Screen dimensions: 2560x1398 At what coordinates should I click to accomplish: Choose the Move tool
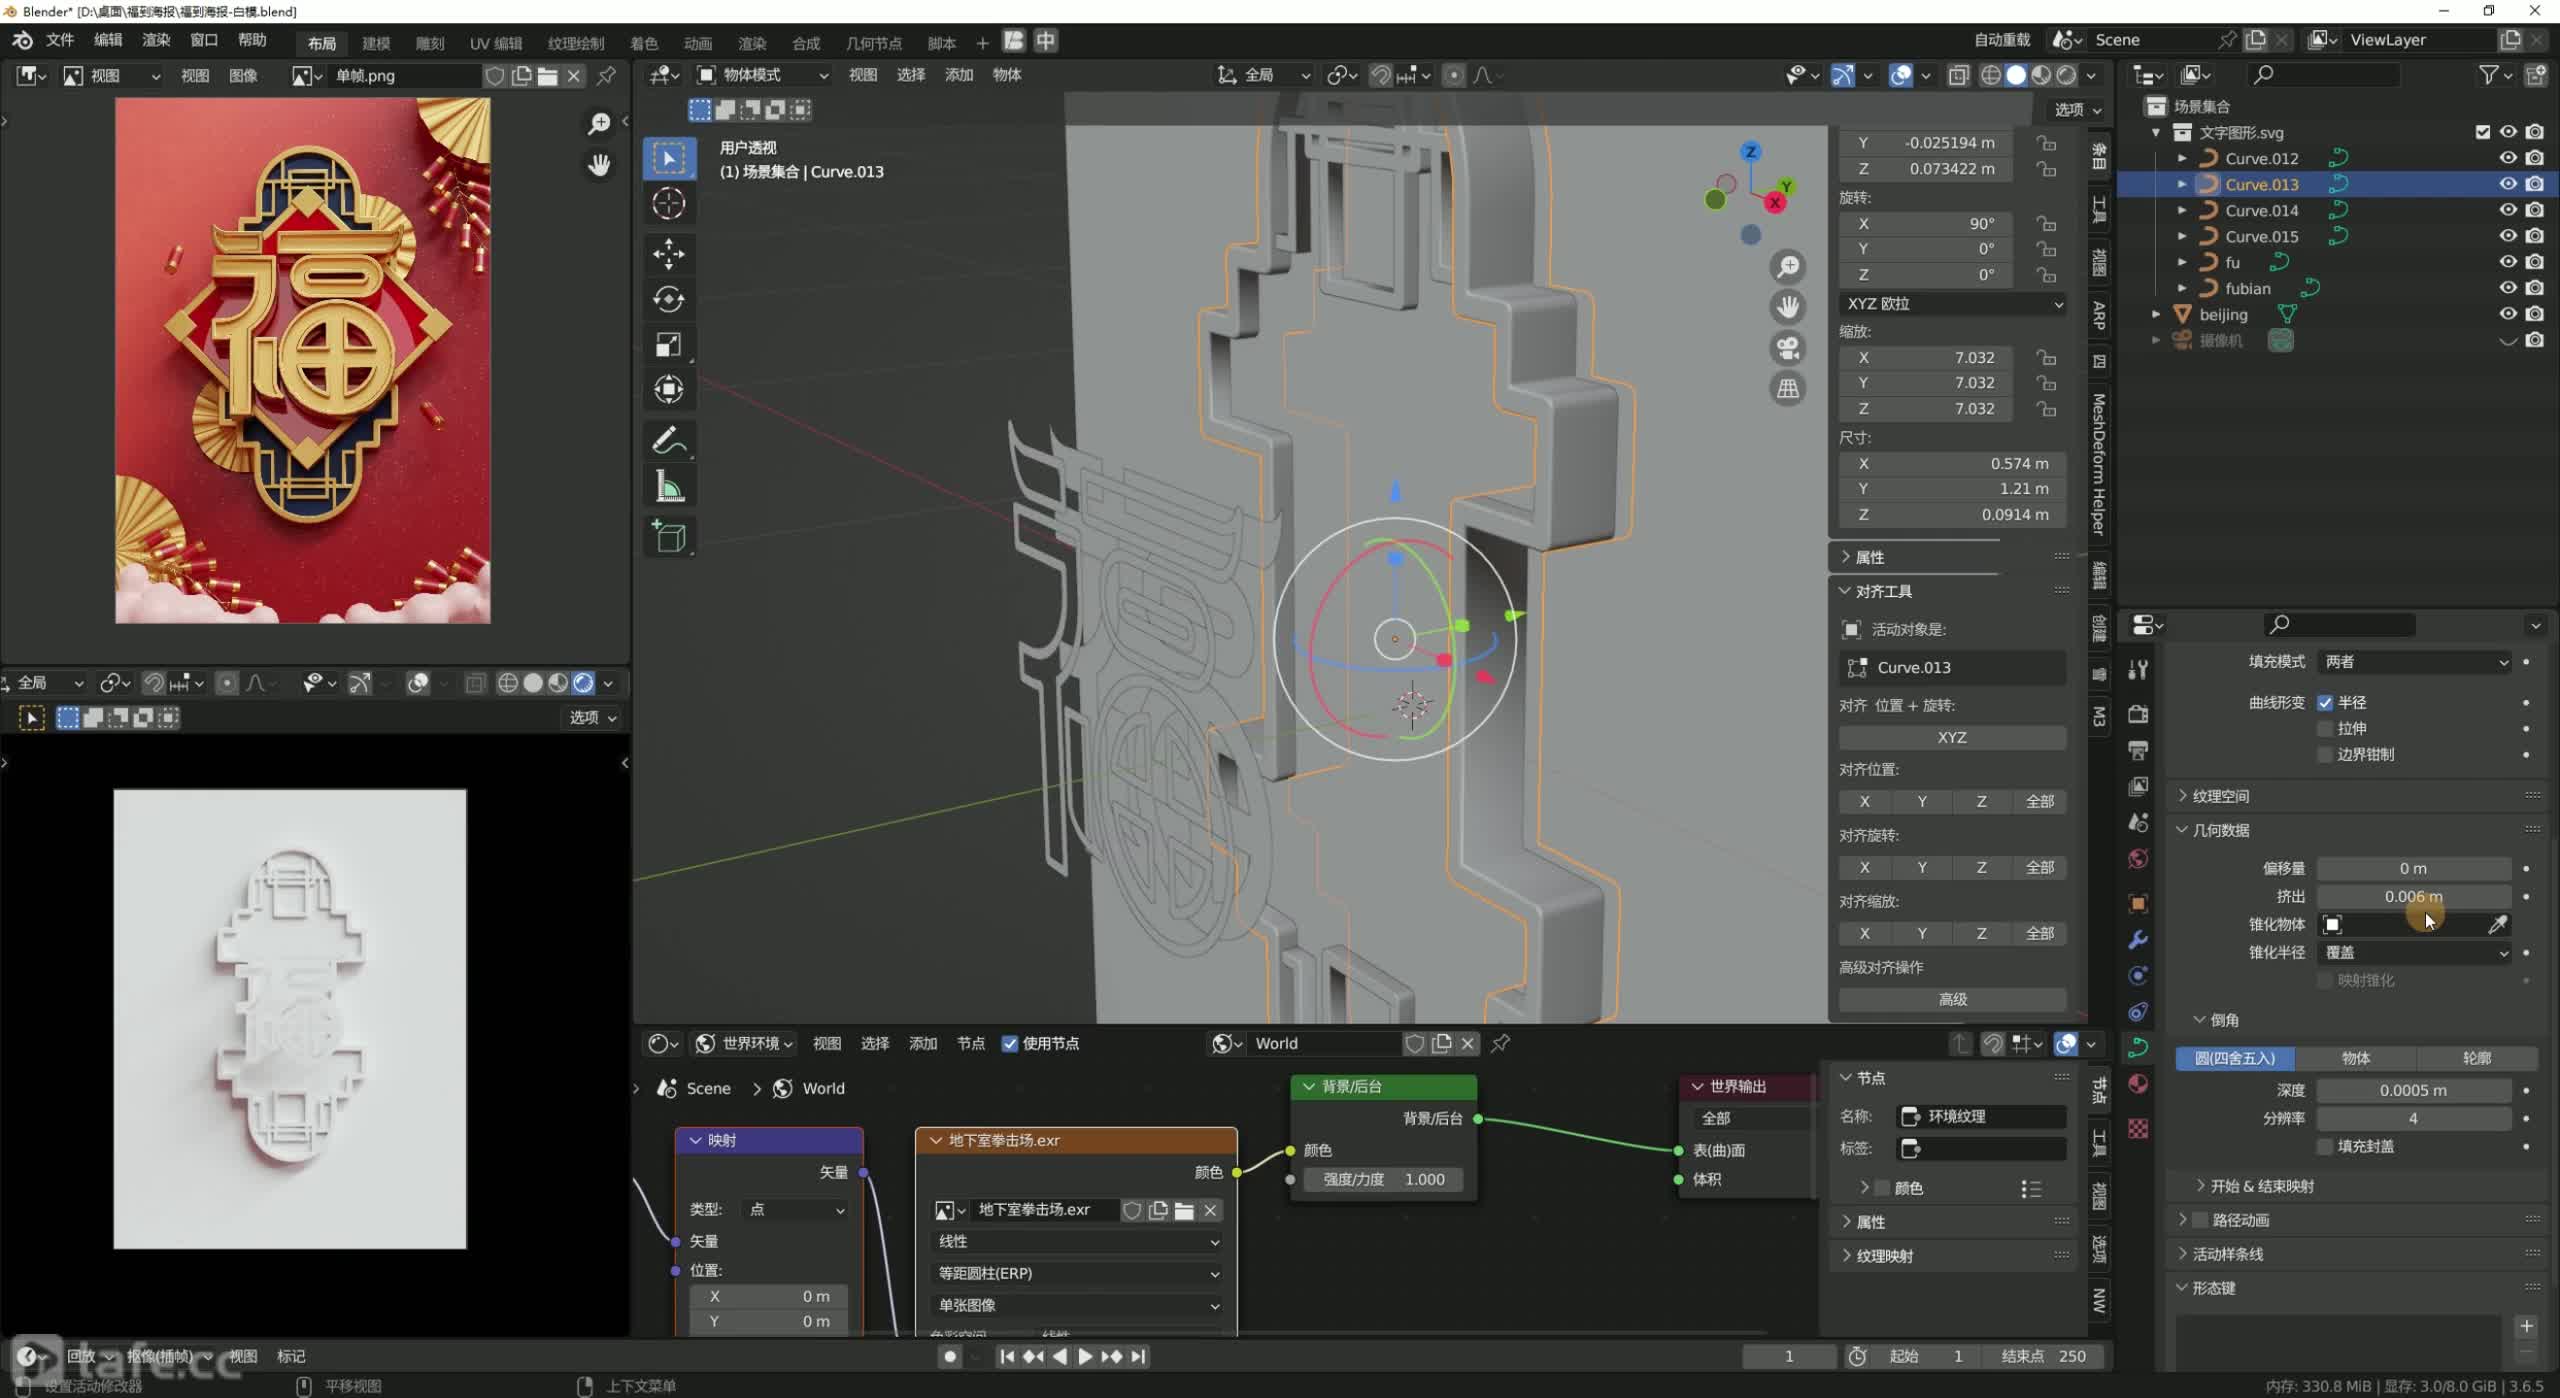click(x=669, y=253)
